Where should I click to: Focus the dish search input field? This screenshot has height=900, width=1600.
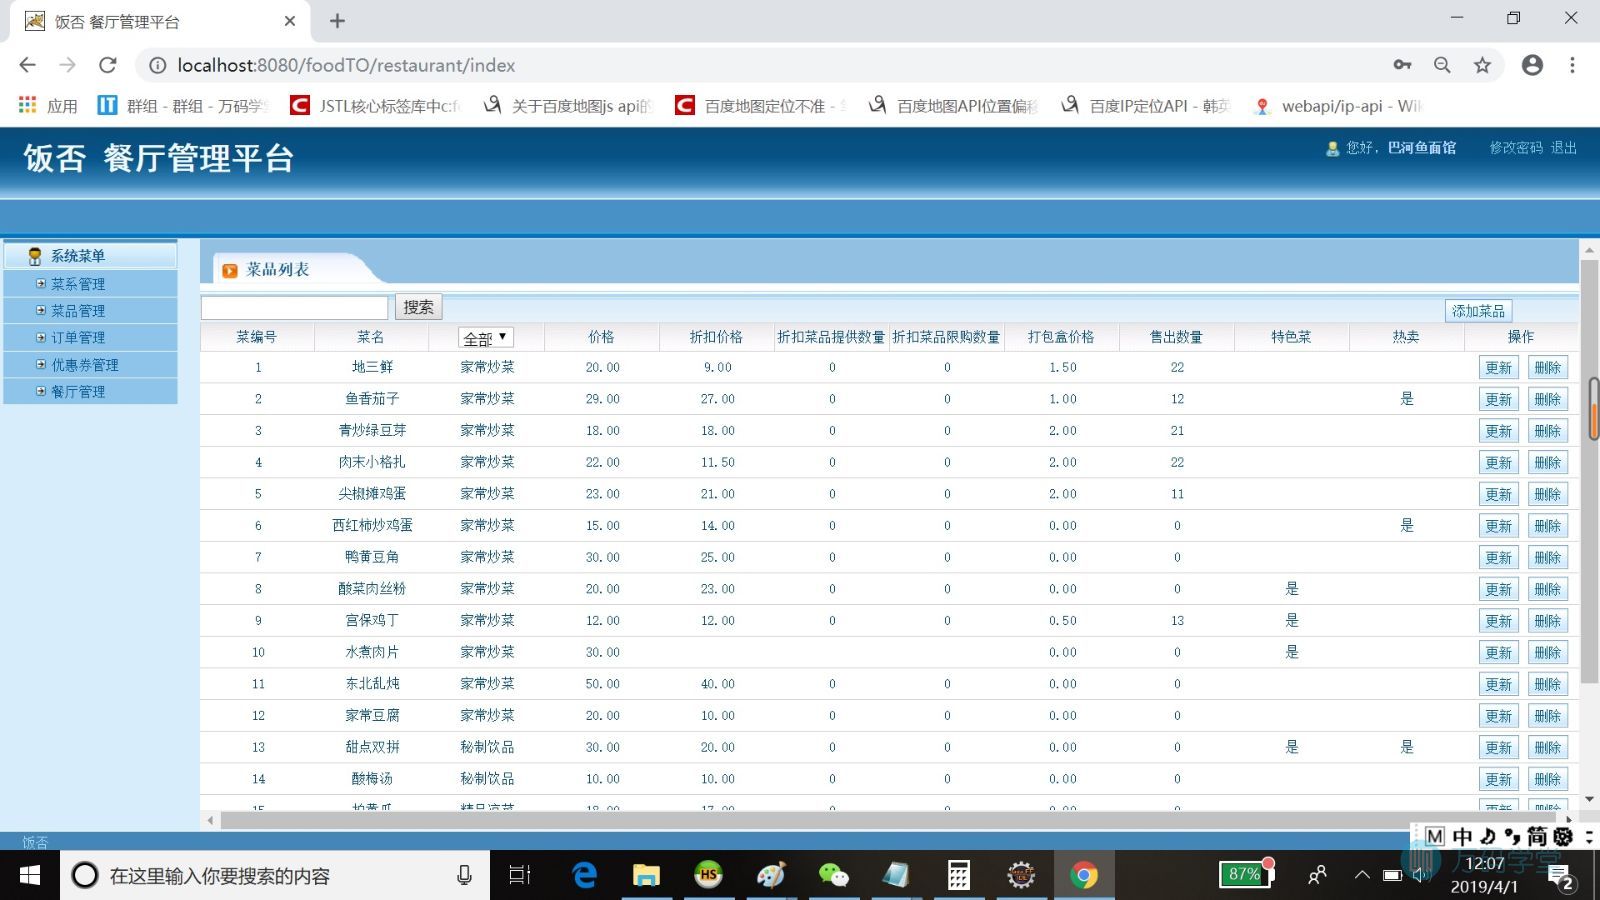click(x=294, y=307)
